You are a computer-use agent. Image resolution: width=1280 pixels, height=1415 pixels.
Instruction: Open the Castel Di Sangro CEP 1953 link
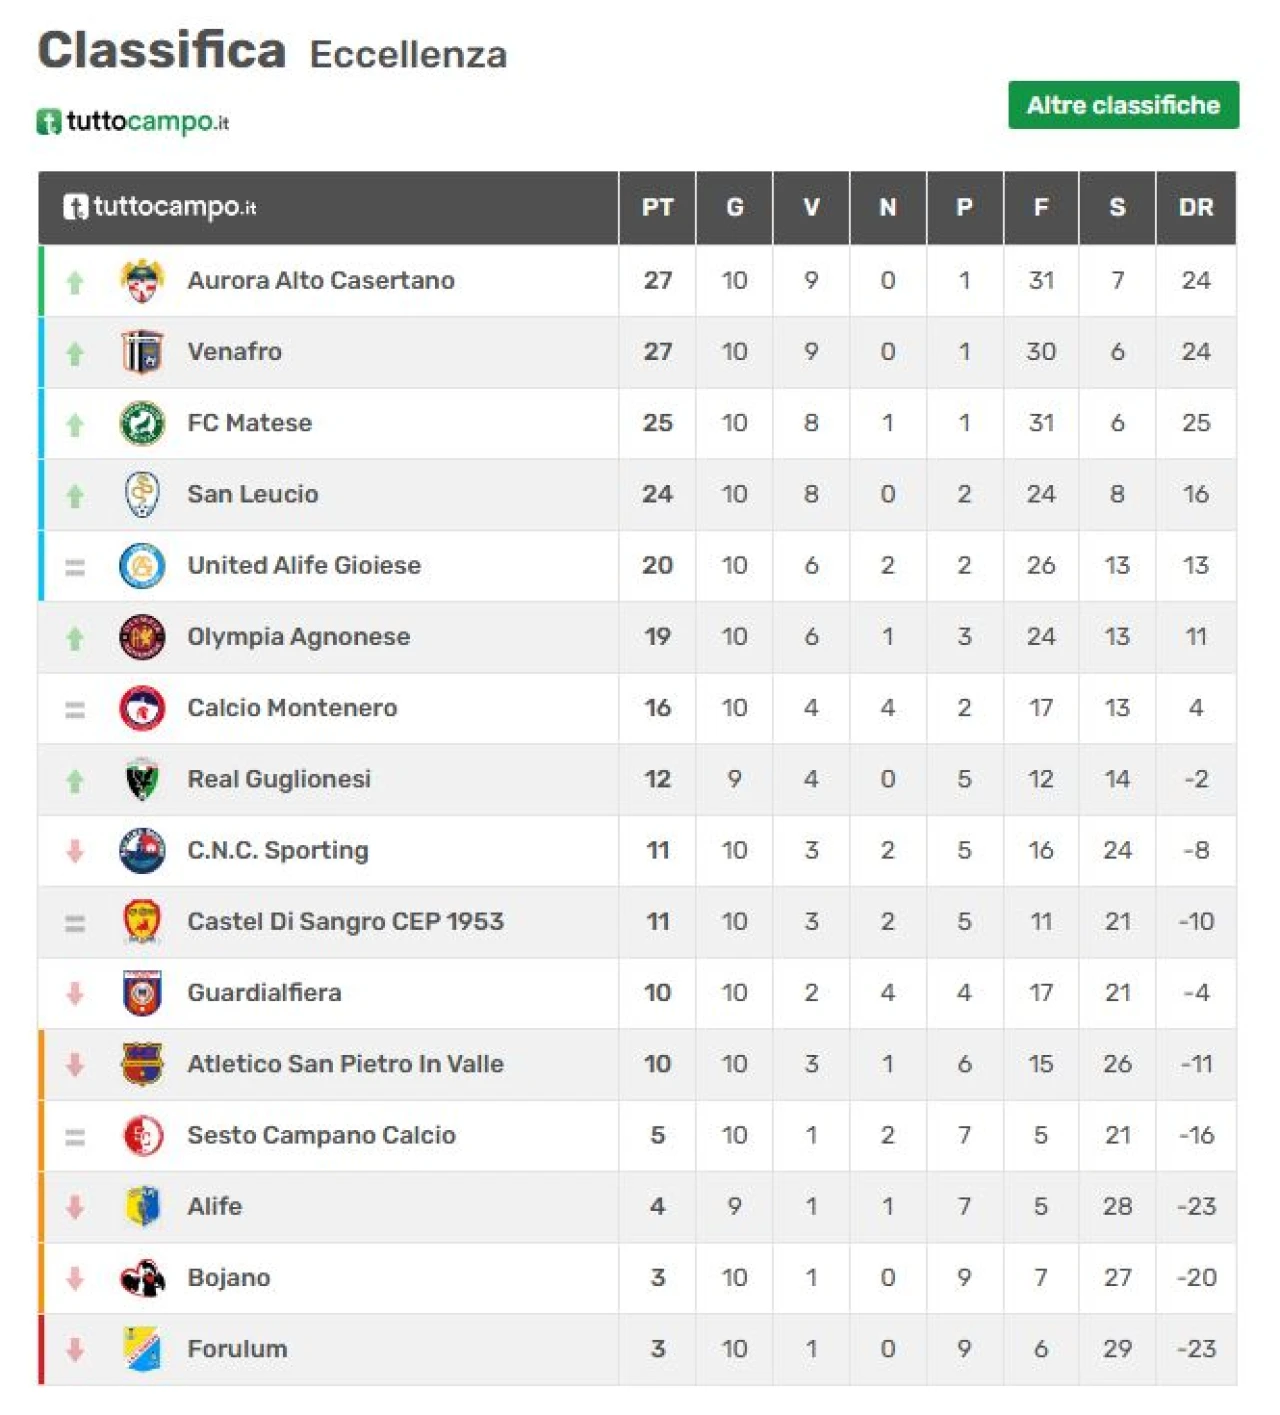[x=345, y=921]
